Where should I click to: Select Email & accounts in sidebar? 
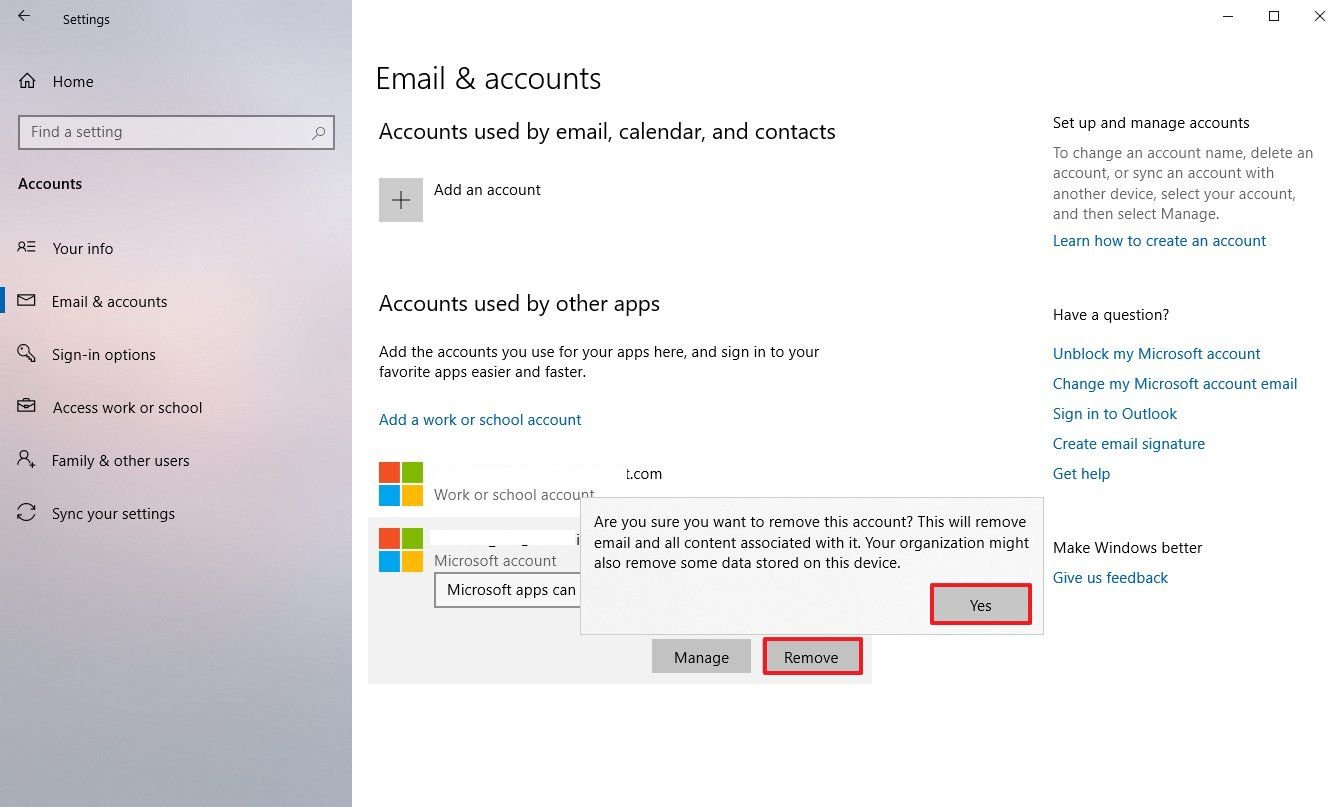pos(109,302)
